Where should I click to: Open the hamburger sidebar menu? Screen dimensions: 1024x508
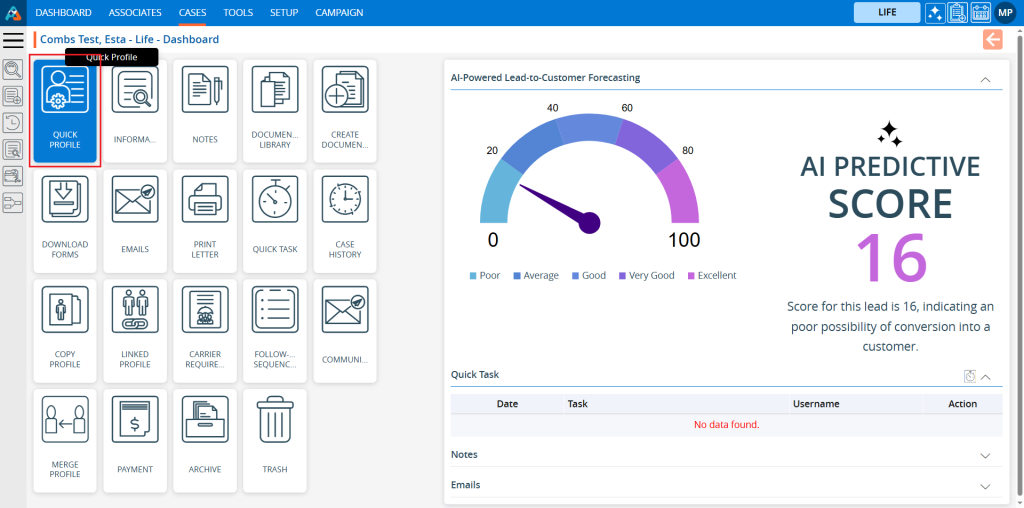point(13,40)
